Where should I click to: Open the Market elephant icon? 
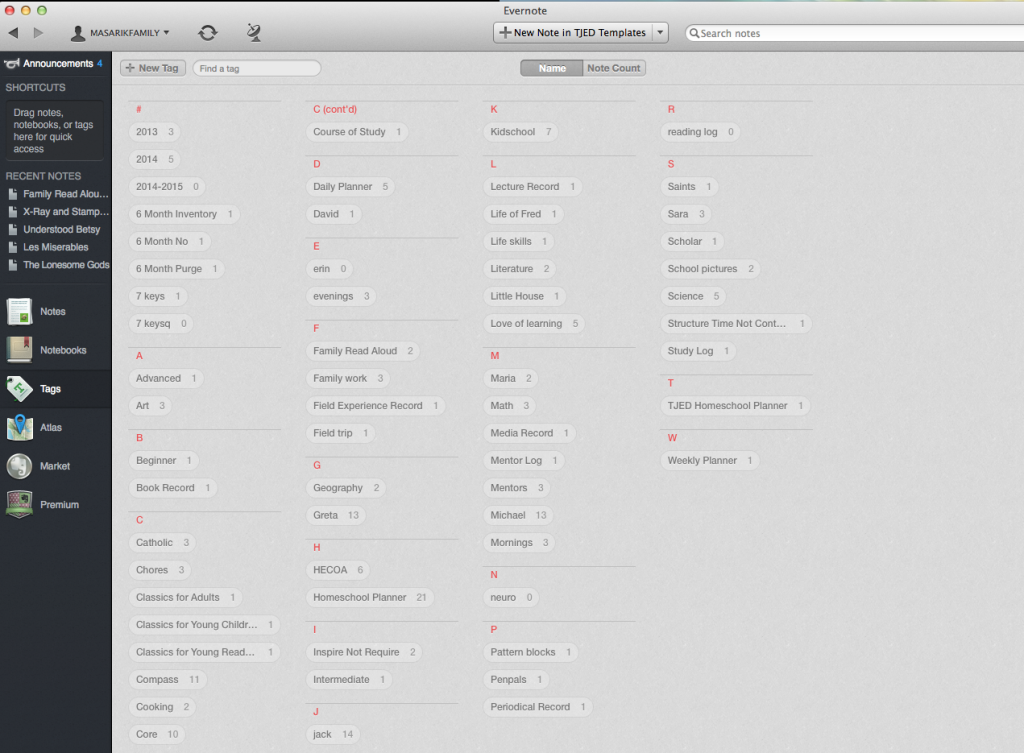pos(20,466)
